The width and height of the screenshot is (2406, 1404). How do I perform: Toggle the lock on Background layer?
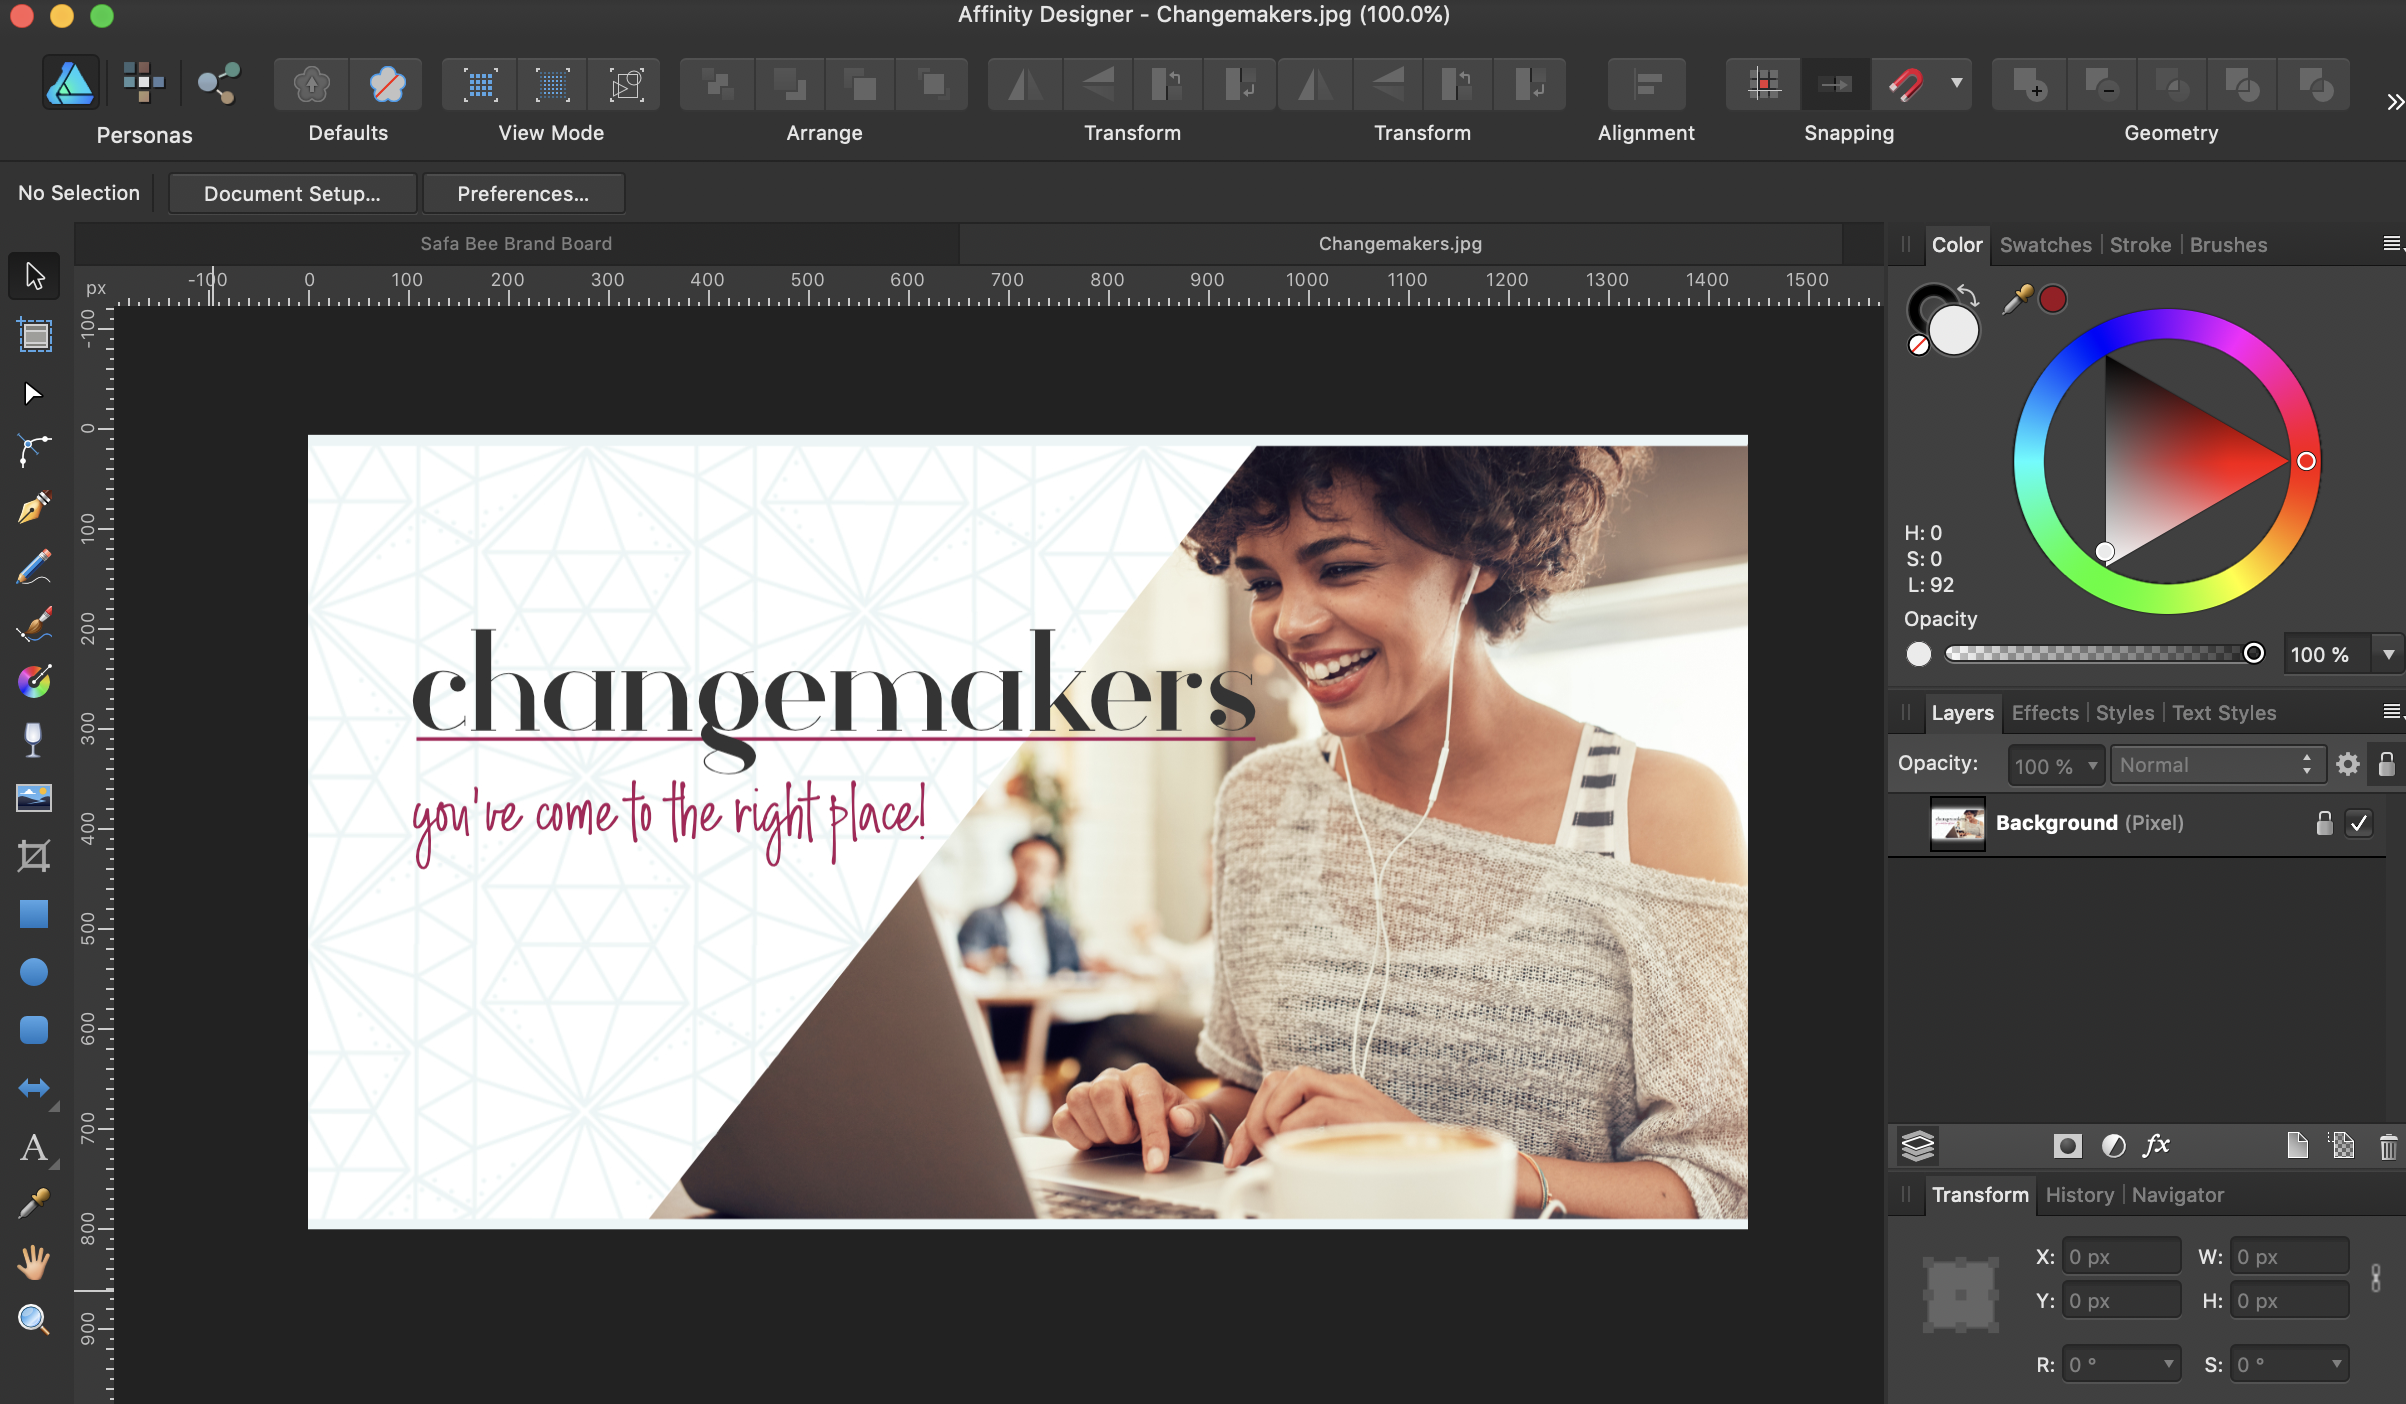pyautogui.click(x=2324, y=823)
